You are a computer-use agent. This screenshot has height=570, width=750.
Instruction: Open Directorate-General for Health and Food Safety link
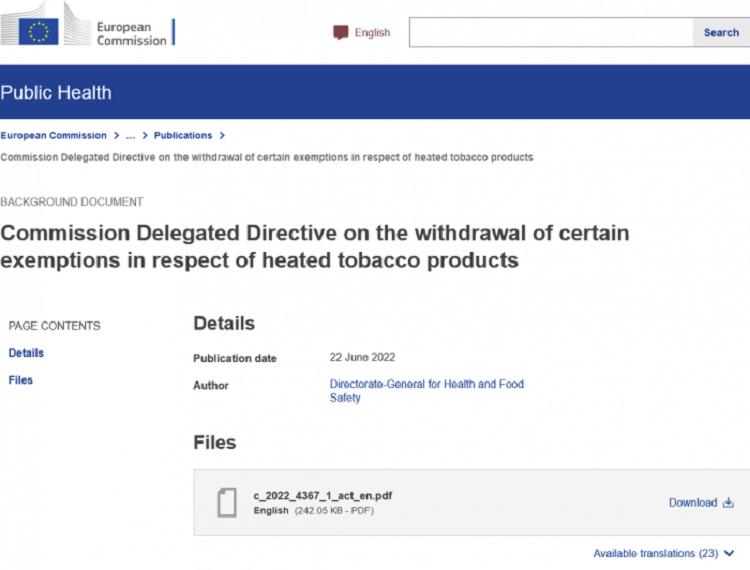(427, 391)
